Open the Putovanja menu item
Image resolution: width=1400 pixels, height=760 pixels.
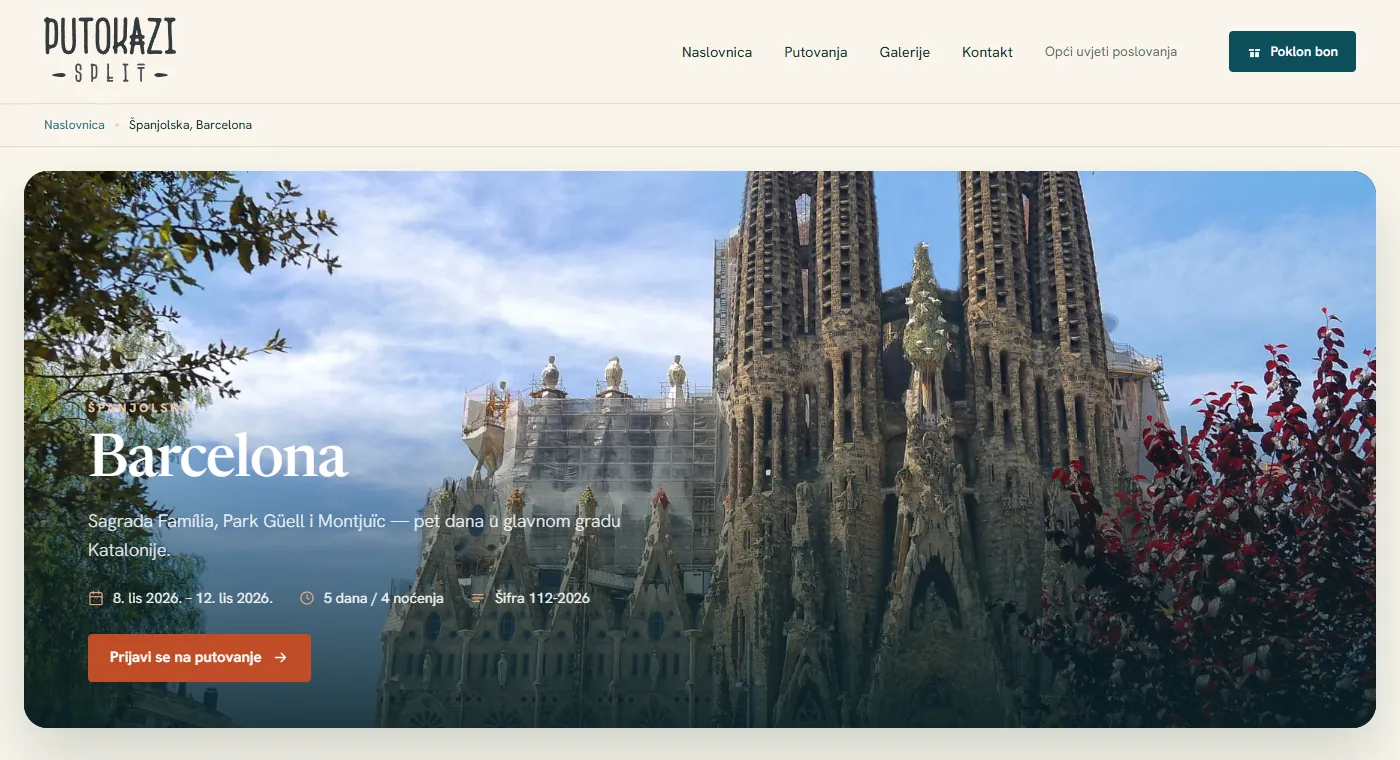(816, 52)
